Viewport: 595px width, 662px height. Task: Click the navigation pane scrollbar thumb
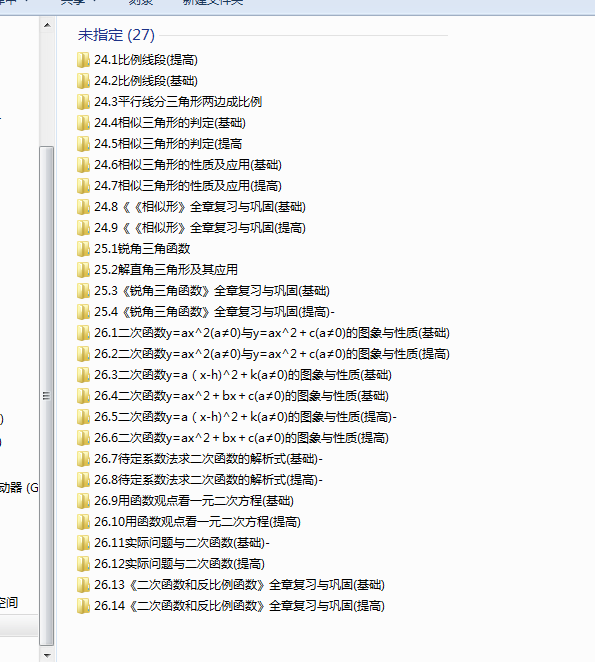[47, 396]
